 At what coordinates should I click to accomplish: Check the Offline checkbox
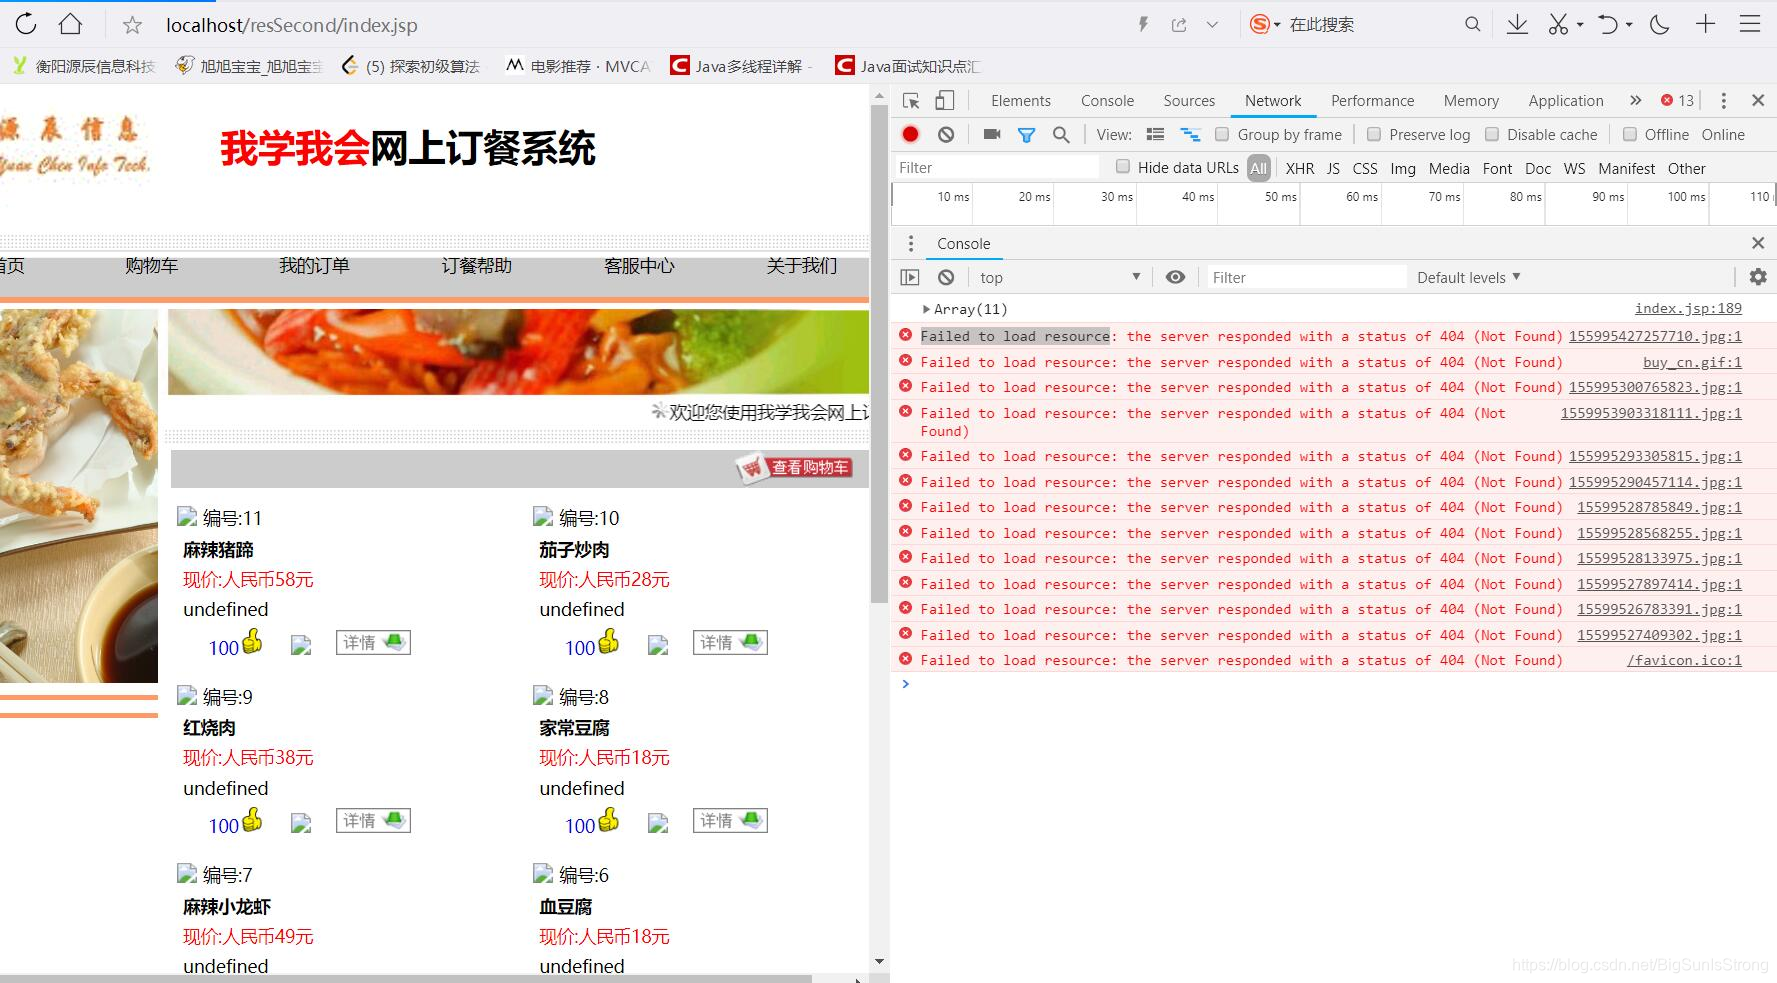point(1630,134)
